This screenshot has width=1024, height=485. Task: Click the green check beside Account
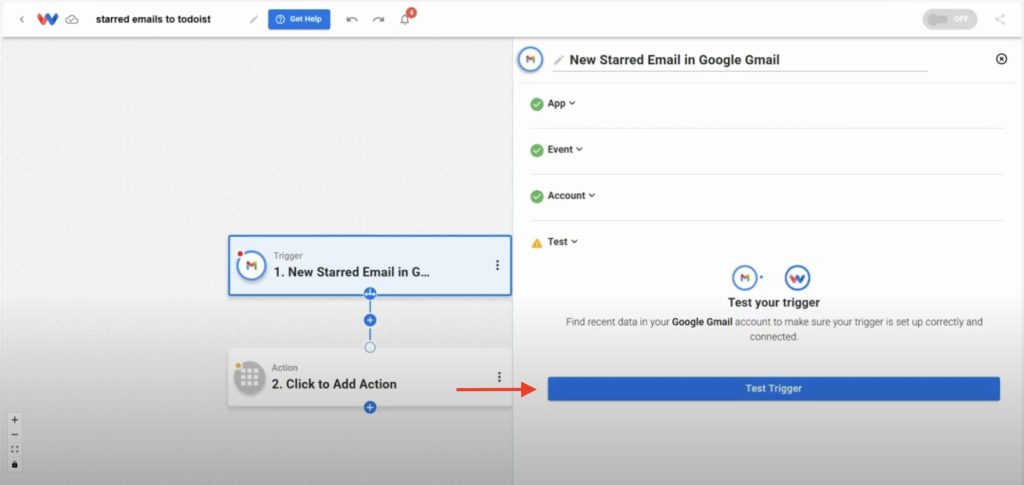pyautogui.click(x=537, y=196)
